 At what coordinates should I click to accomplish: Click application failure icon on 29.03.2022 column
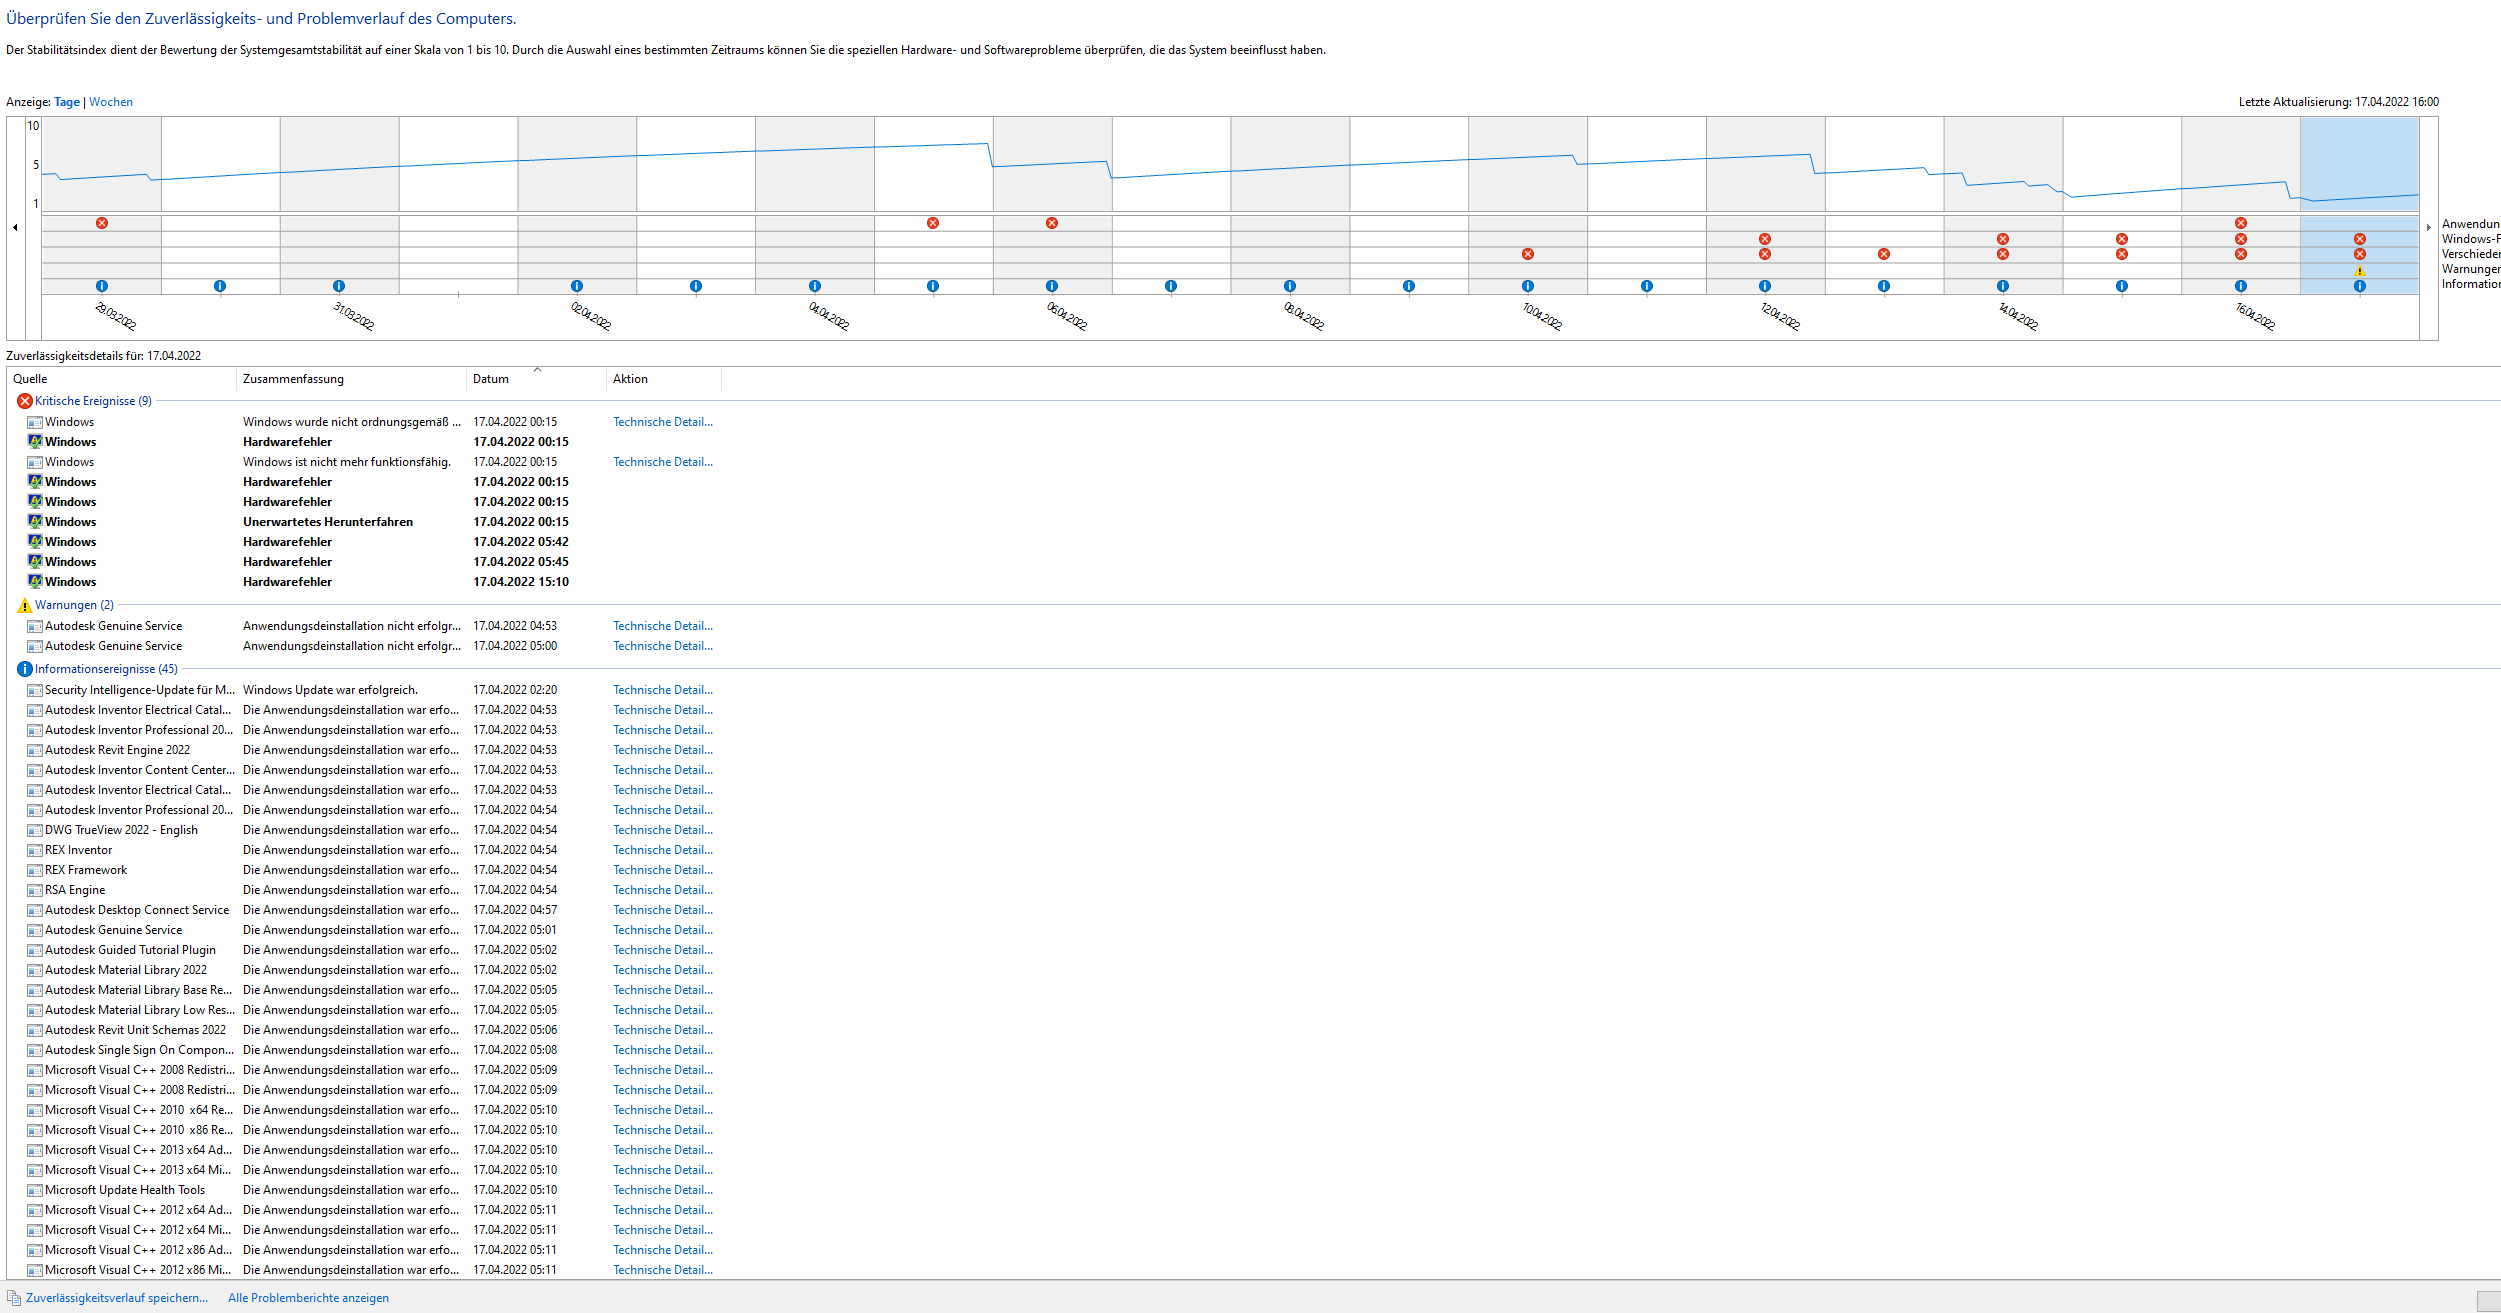[x=102, y=223]
